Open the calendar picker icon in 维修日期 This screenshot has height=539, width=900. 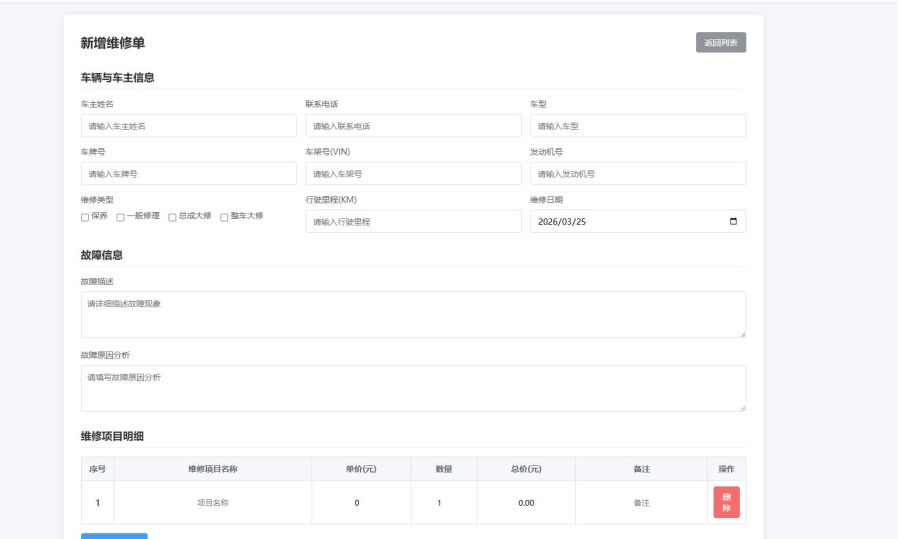pos(733,222)
